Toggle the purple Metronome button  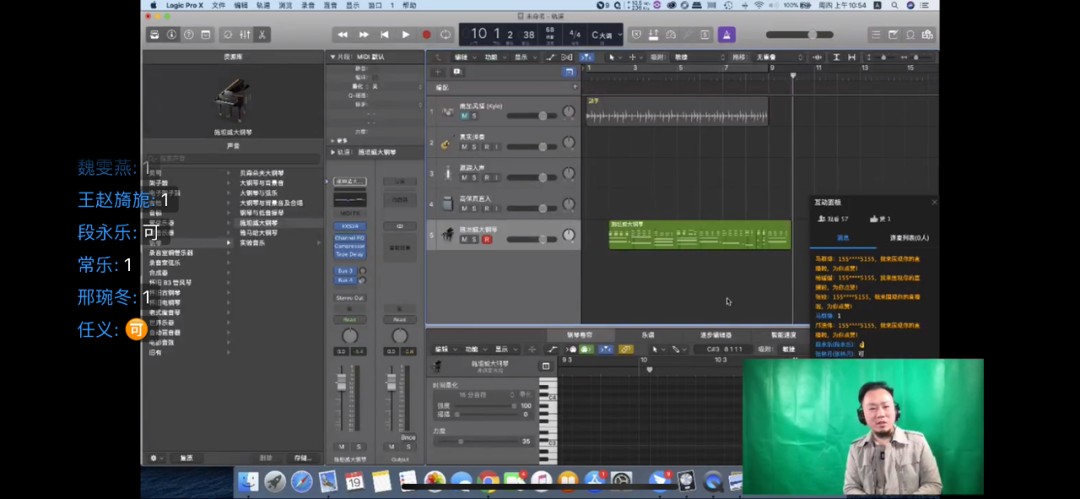(726, 34)
